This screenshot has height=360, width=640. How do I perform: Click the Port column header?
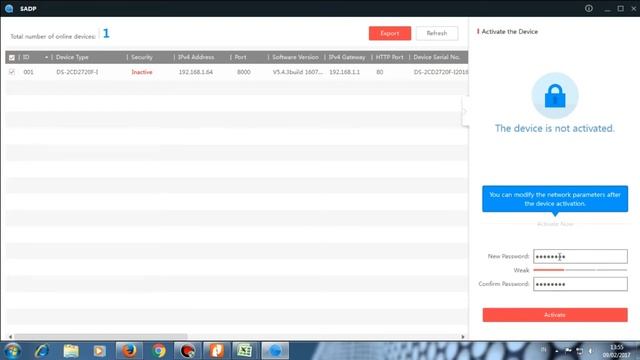coord(240,58)
